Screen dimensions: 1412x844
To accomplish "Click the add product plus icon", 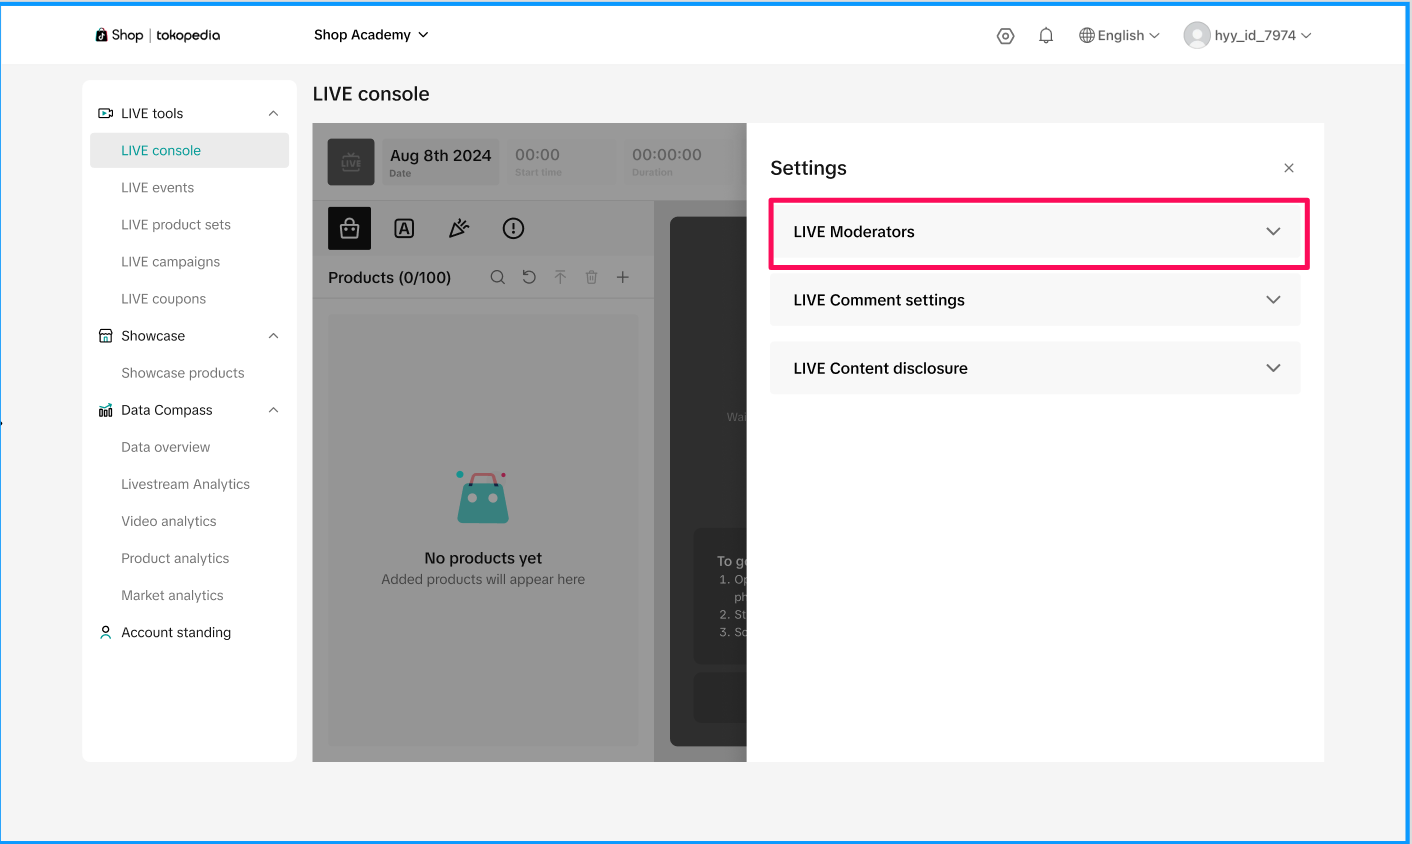I will click(x=623, y=278).
